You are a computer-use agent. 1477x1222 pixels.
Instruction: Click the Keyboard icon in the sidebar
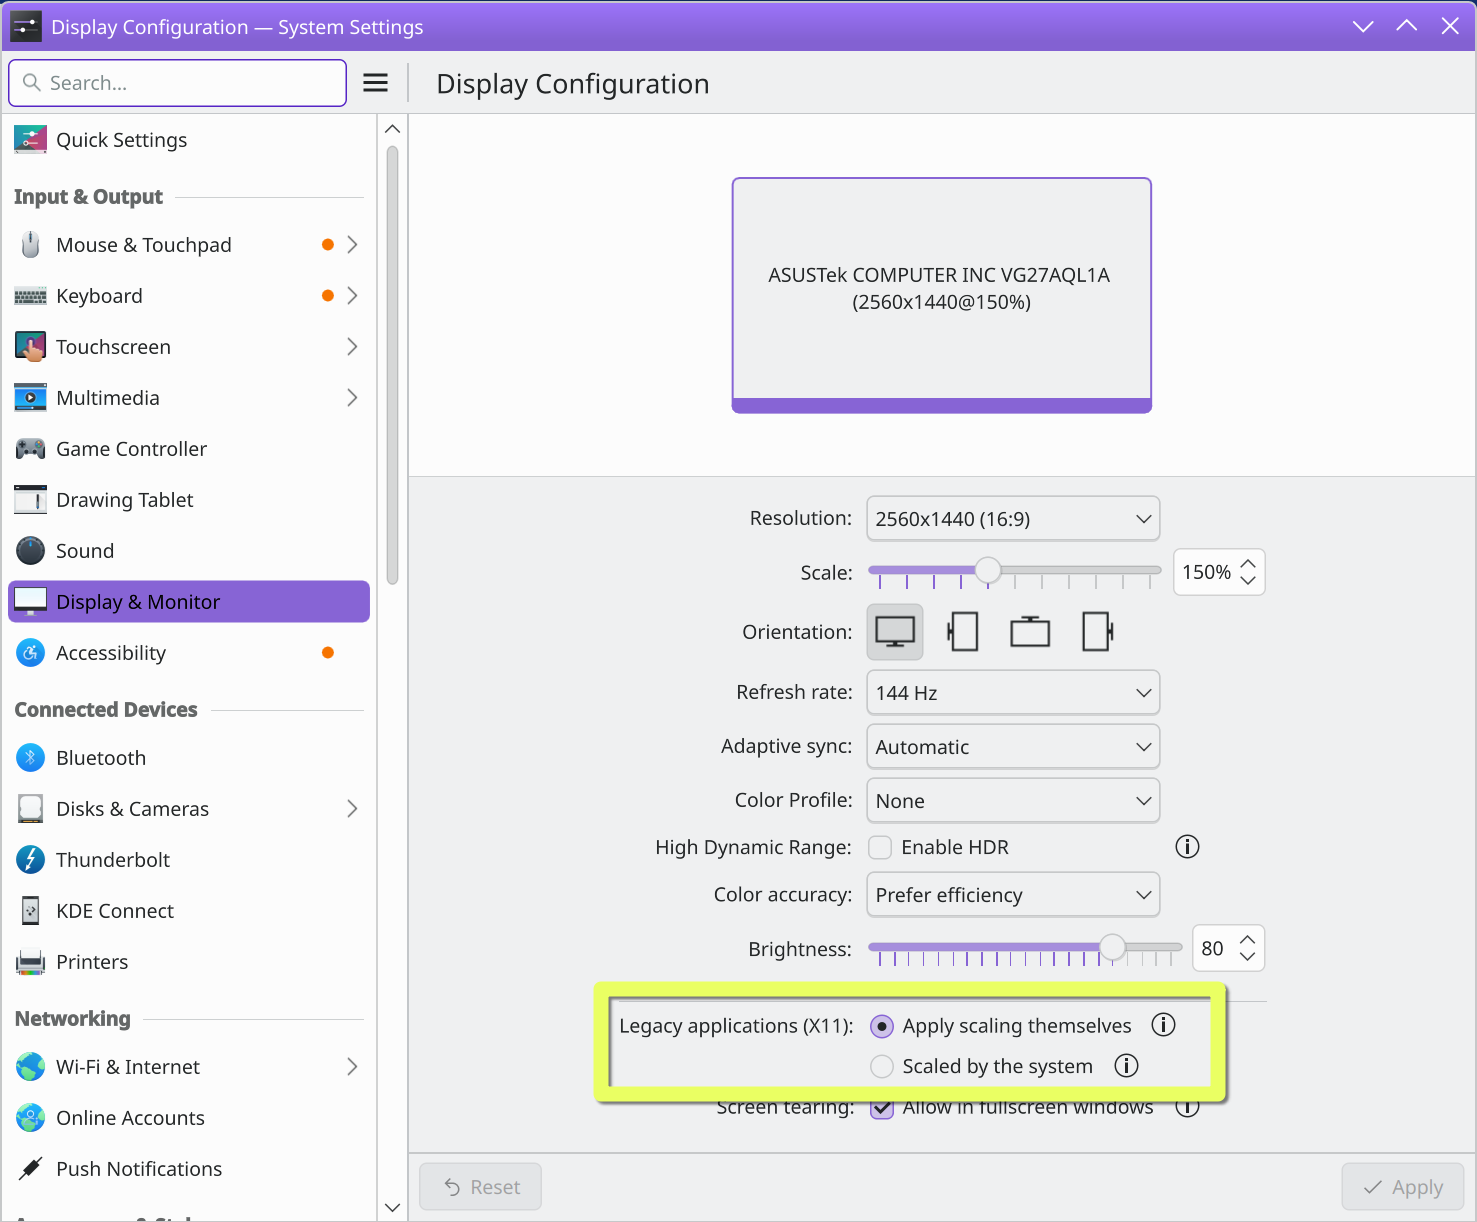[x=30, y=296]
